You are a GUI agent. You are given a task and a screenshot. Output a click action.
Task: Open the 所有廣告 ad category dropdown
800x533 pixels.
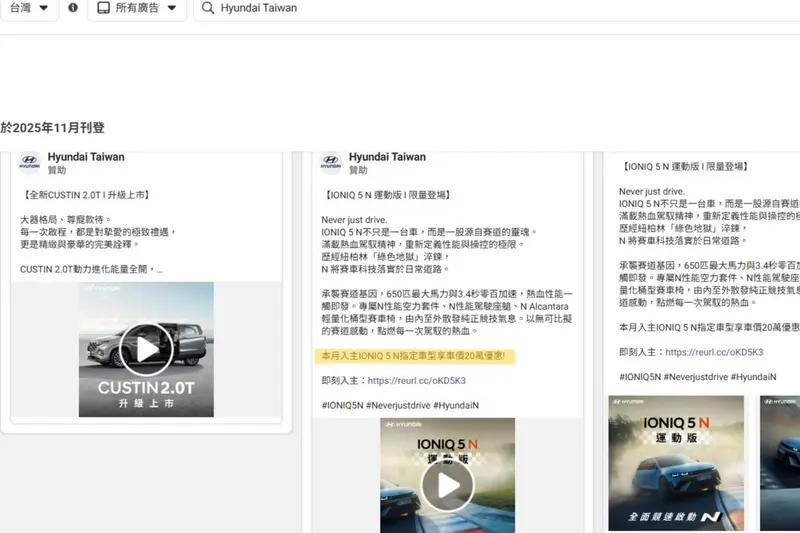pyautogui.click(x=137, y=8)
